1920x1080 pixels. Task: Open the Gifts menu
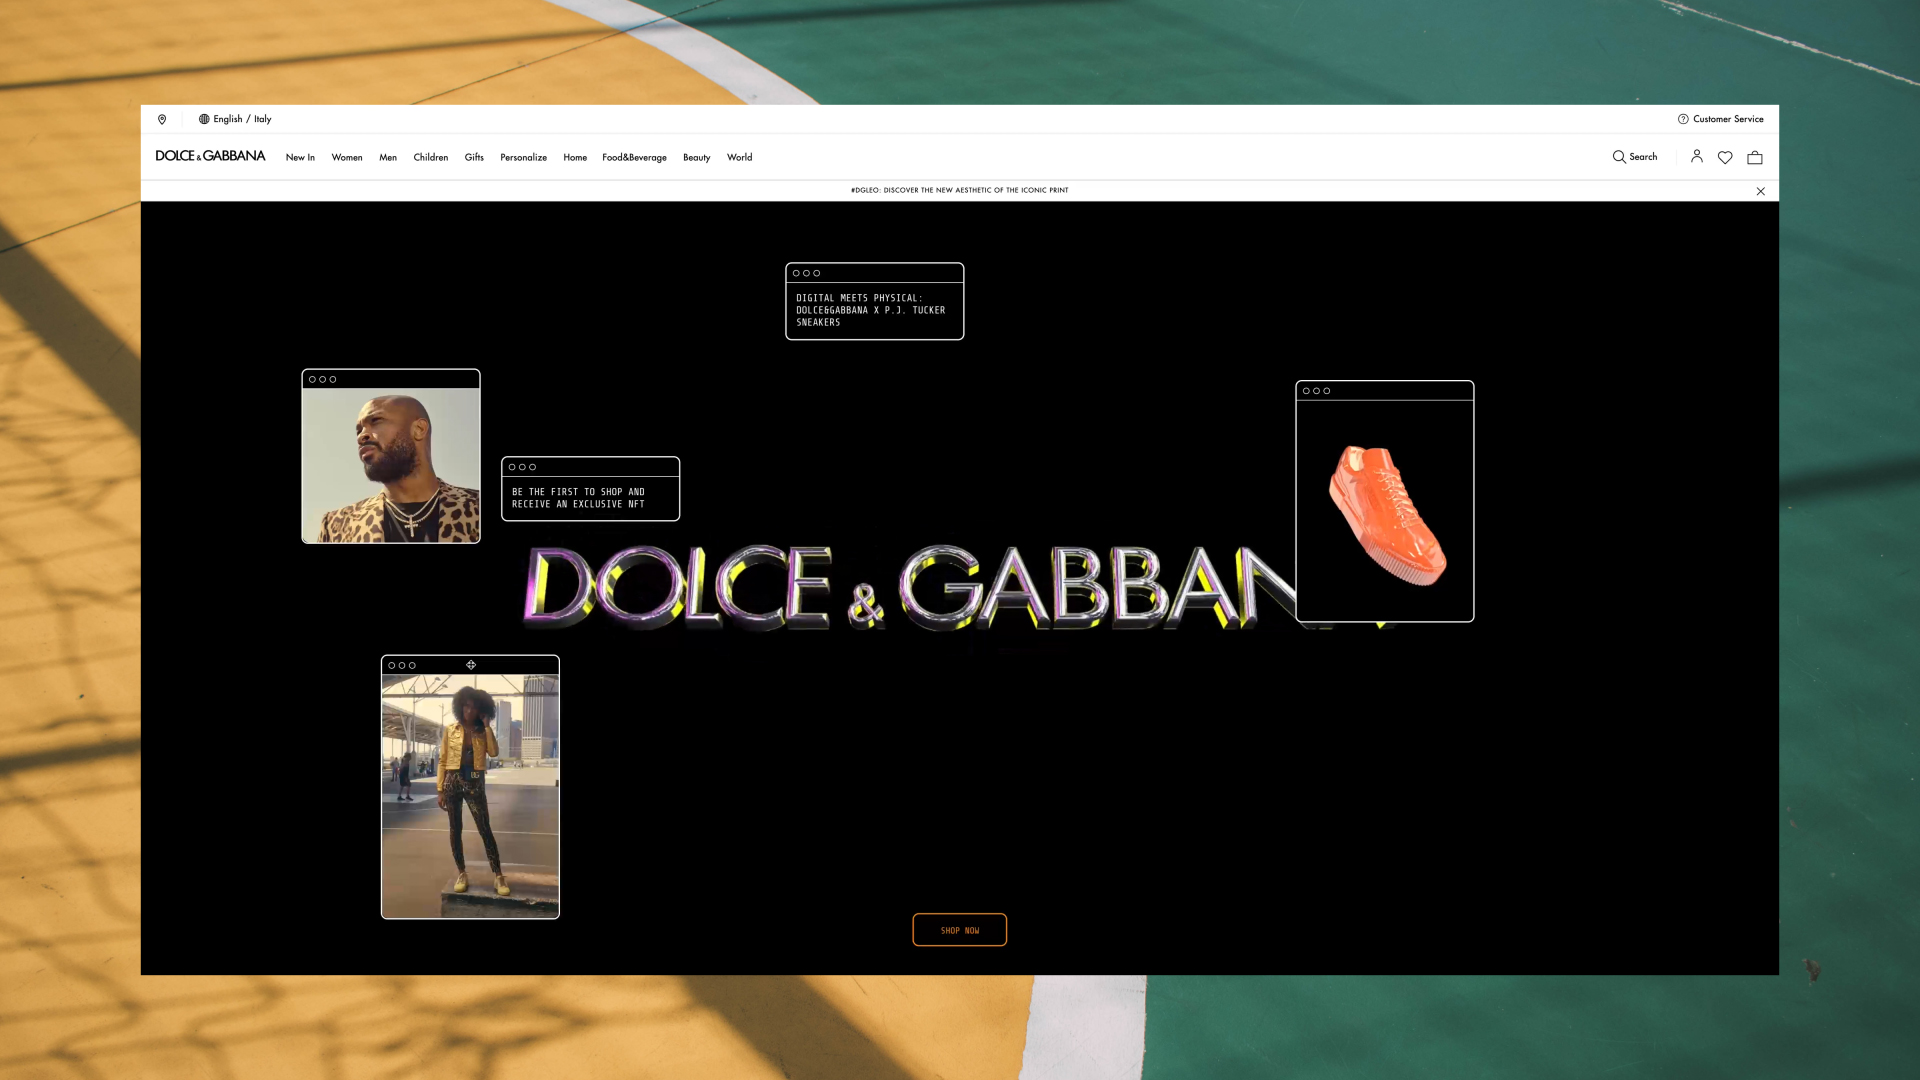[x=474, y=157]
